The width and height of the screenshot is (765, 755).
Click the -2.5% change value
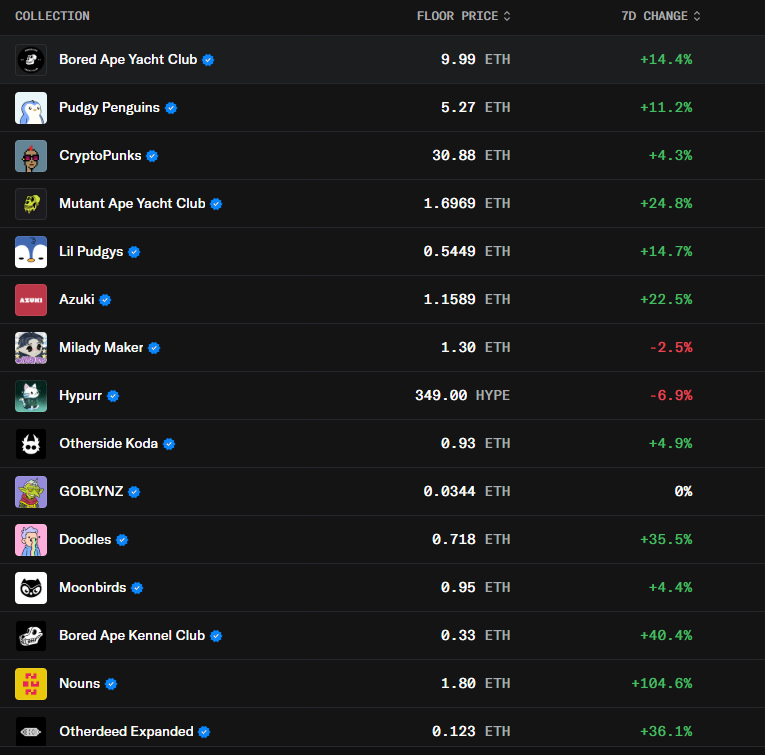(x=671, y=347)
